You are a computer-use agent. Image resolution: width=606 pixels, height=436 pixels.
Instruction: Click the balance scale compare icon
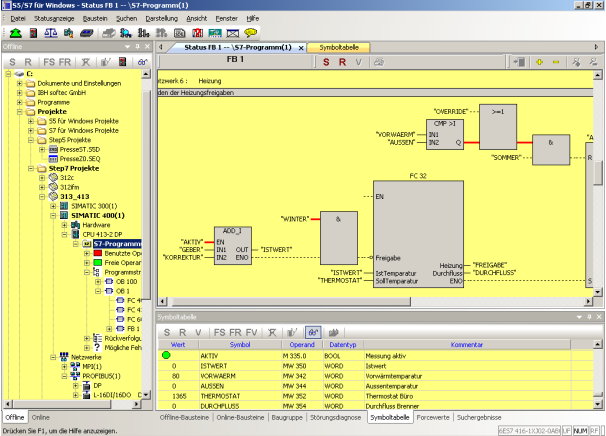click(51, 33)
